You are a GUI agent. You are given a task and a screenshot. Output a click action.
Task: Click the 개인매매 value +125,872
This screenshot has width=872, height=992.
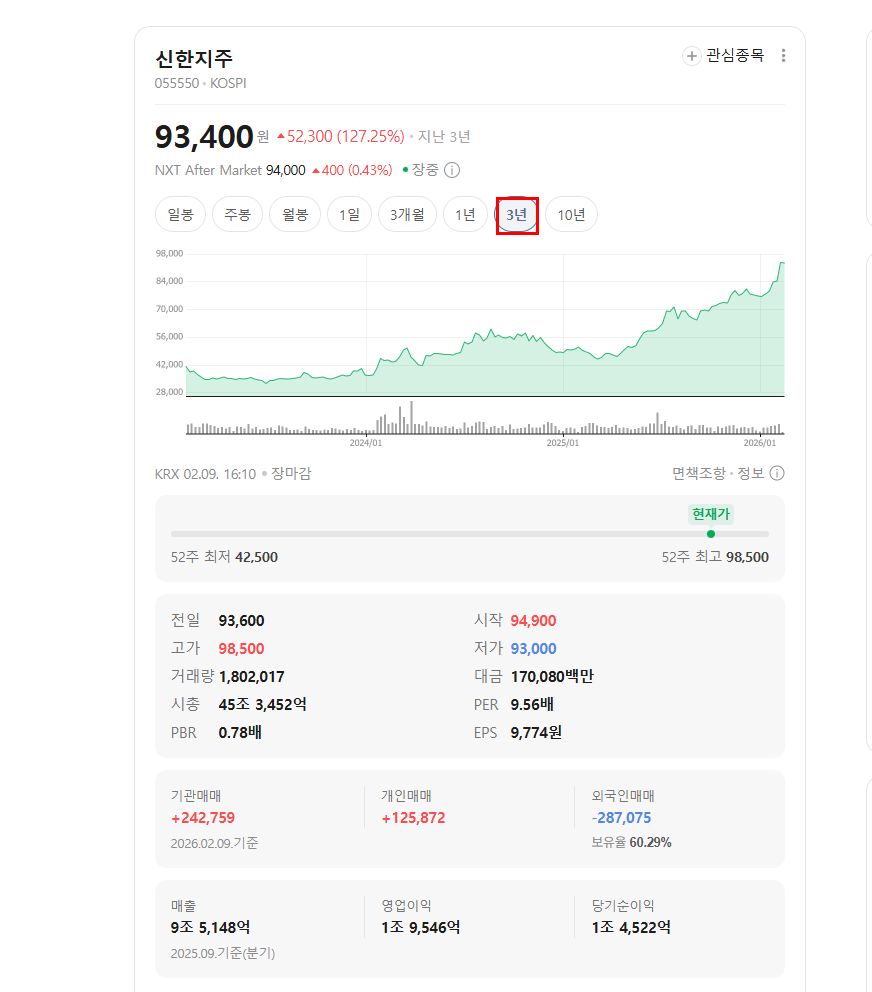pos(413,818)
